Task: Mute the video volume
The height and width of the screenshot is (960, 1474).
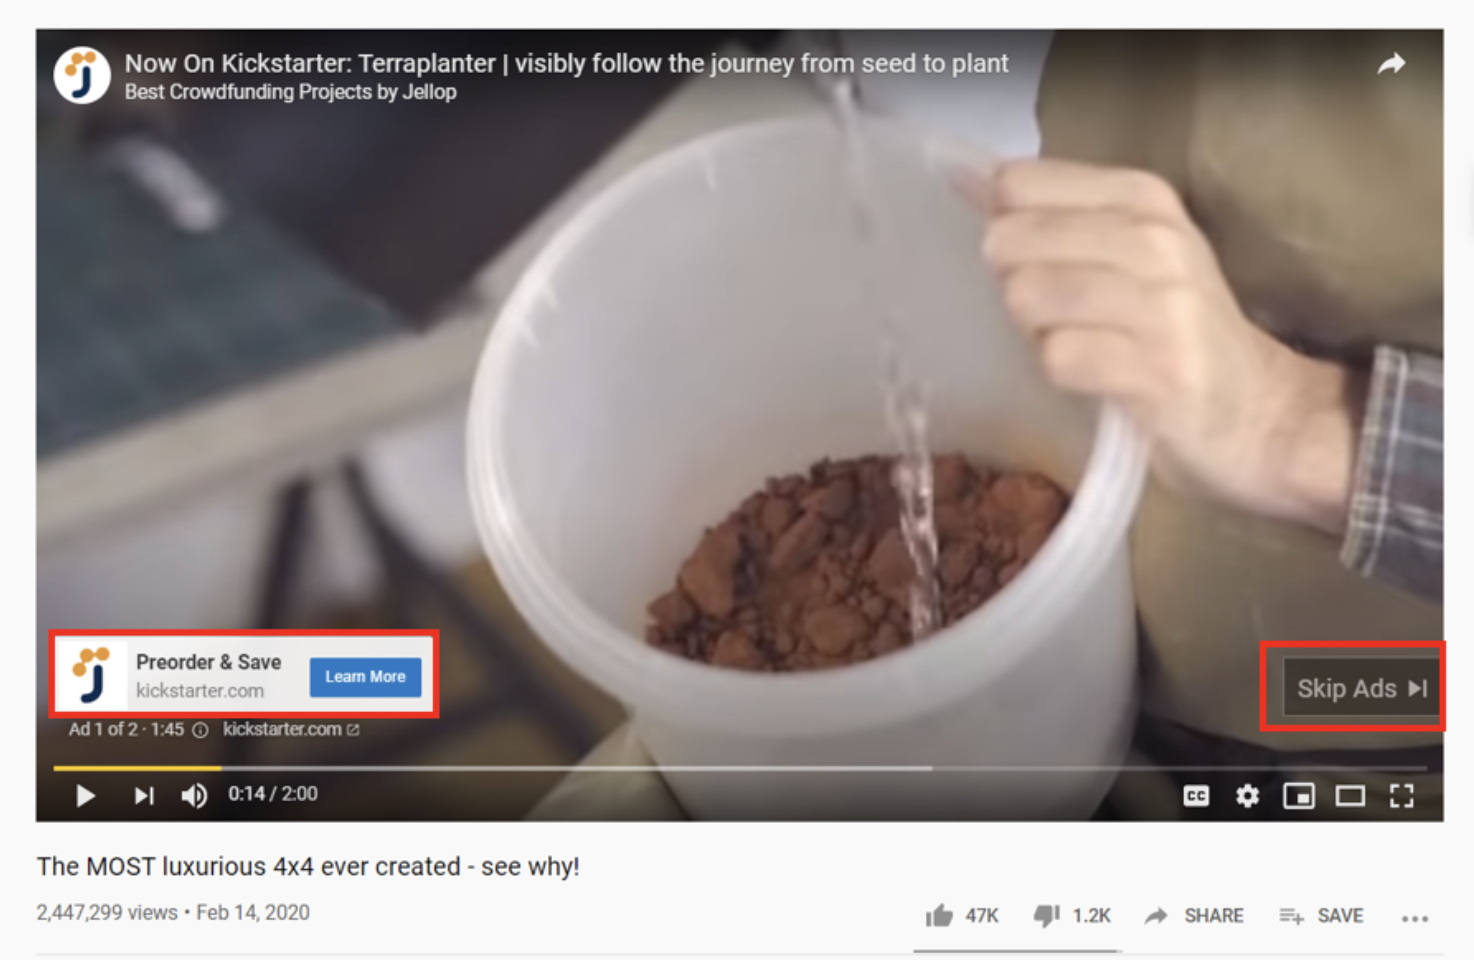Action: pos(194,795)
